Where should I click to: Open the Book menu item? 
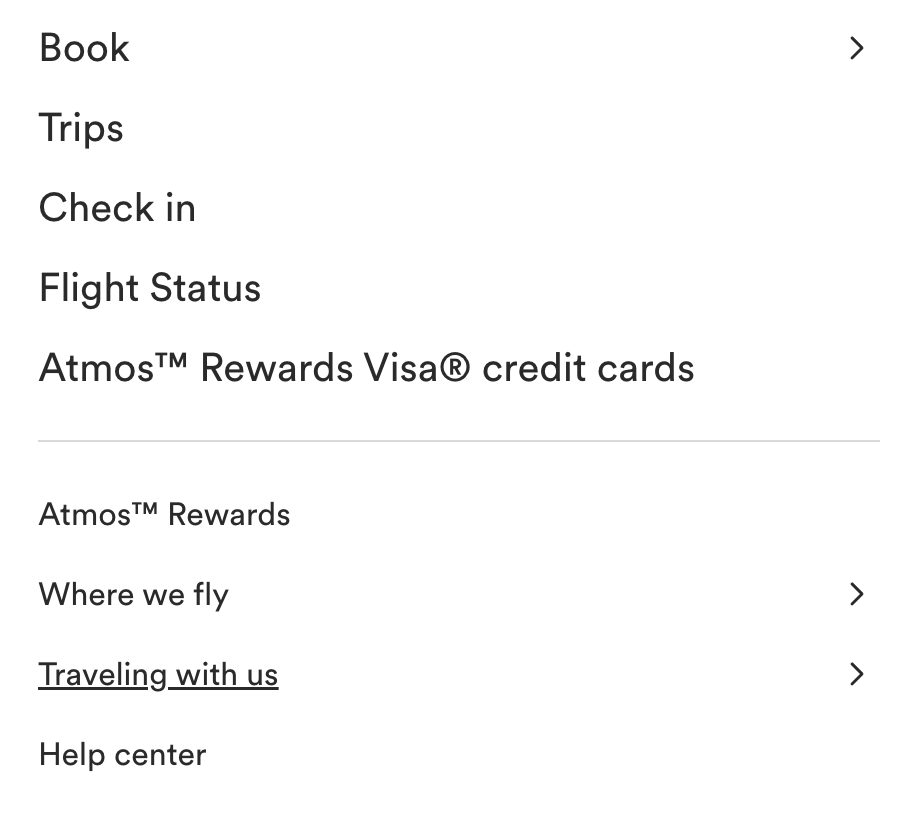click(x=85, y=48)
